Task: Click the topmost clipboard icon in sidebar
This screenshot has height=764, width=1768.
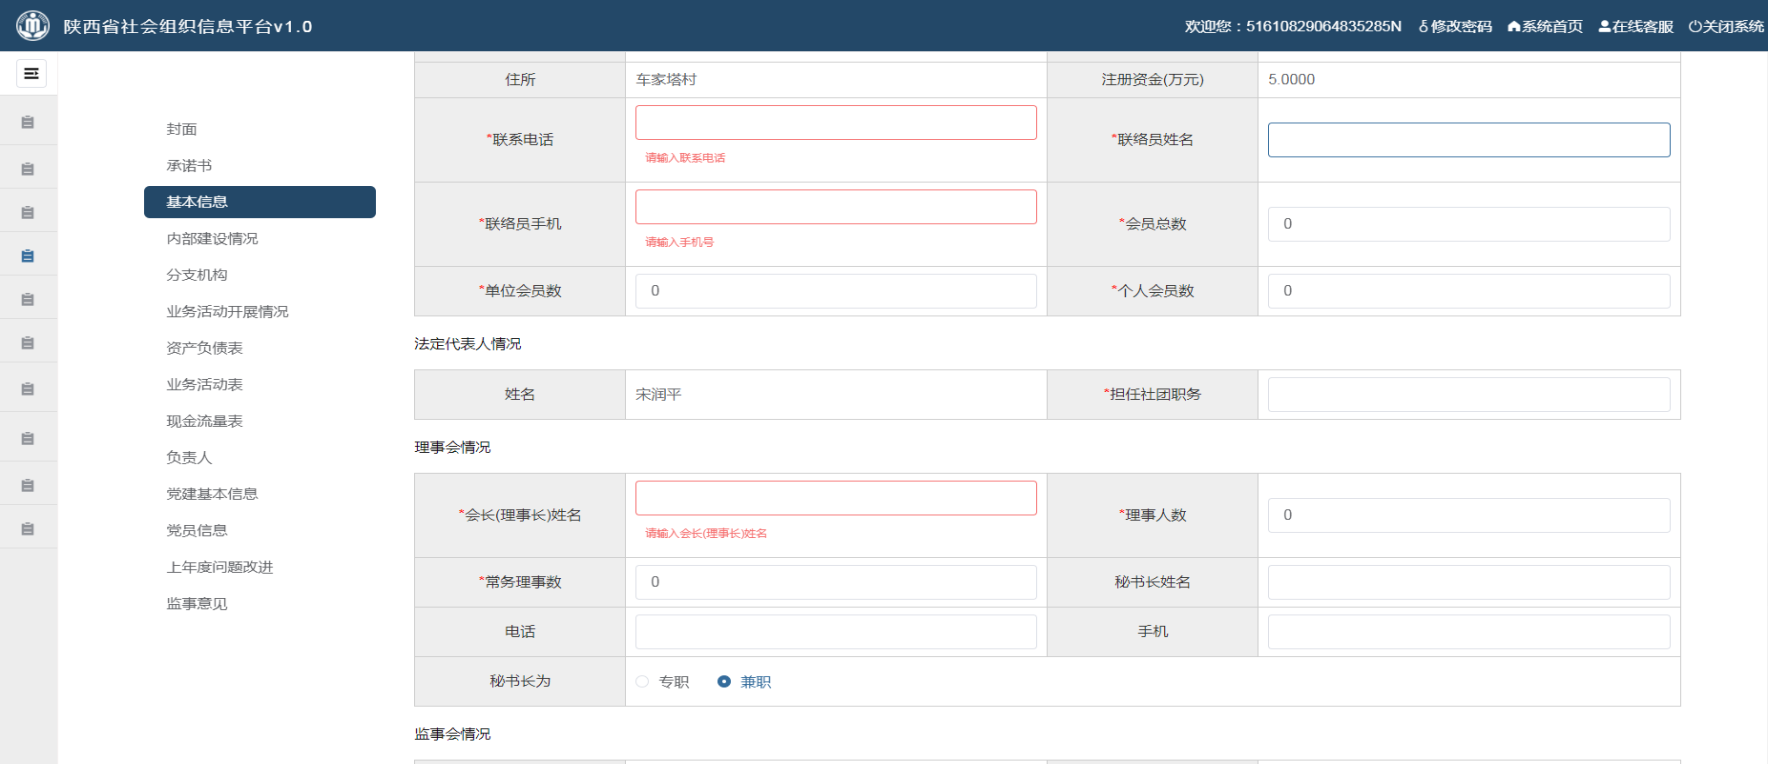Action: point(28,122)
